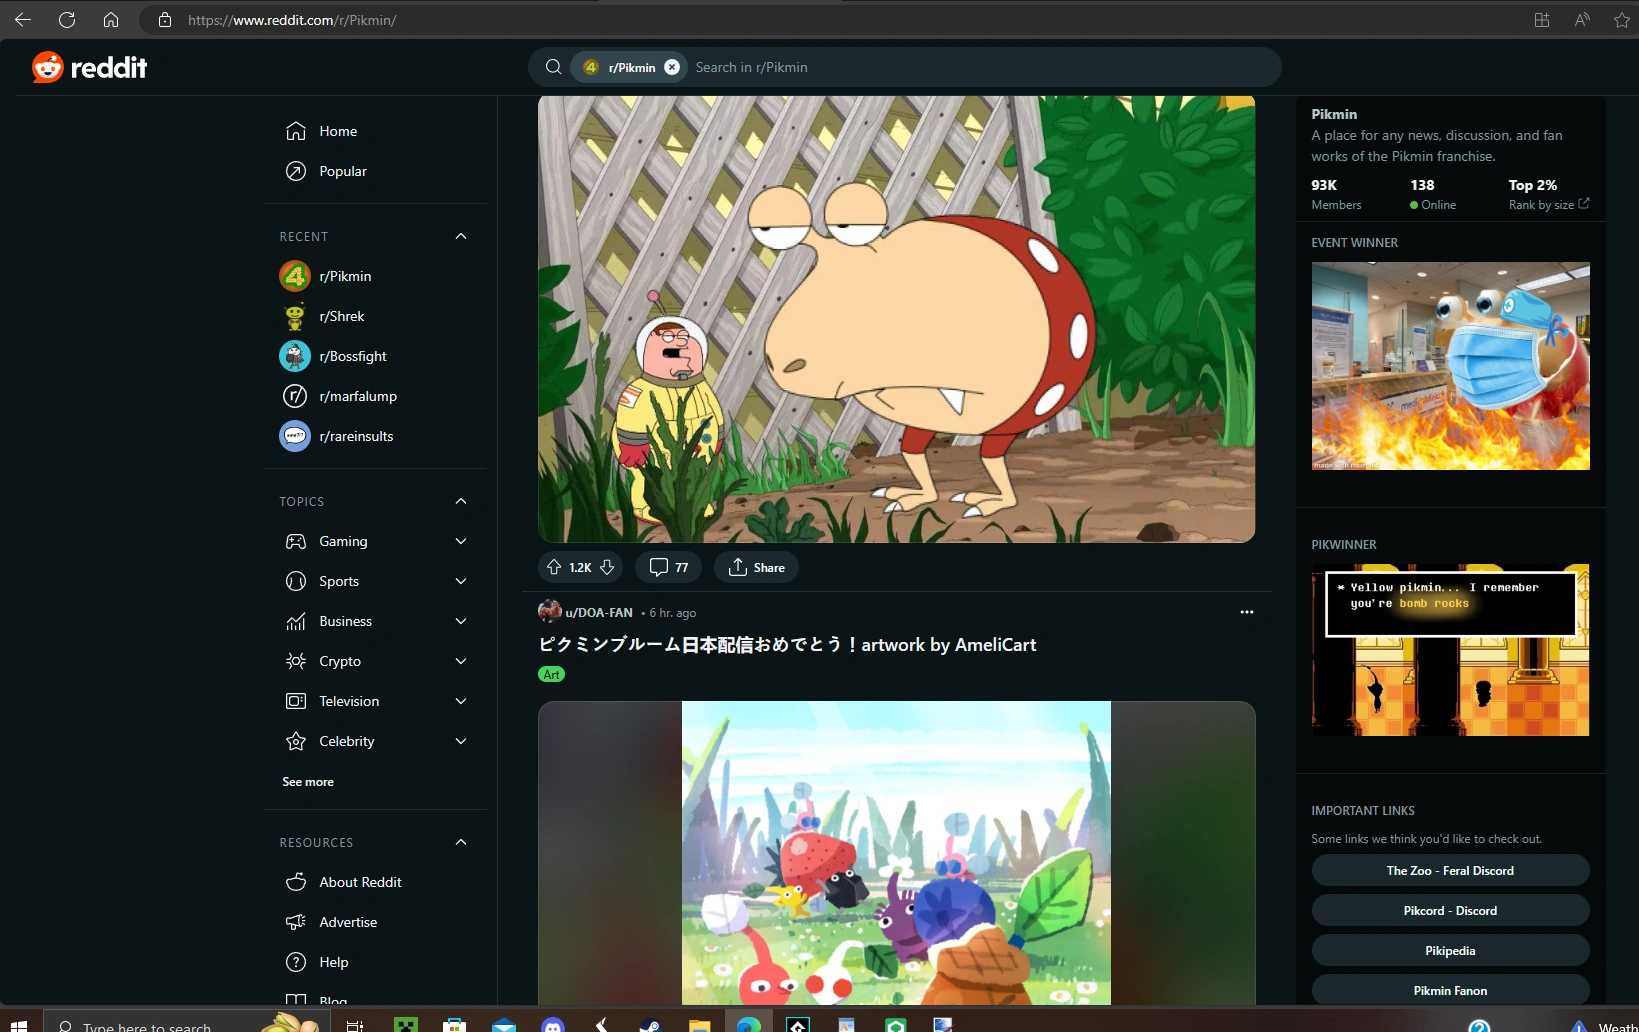This screenshot has height=1032, width=1639.
Task: Click u/DOA-FAN's avatar
Action: coord(550,611)
